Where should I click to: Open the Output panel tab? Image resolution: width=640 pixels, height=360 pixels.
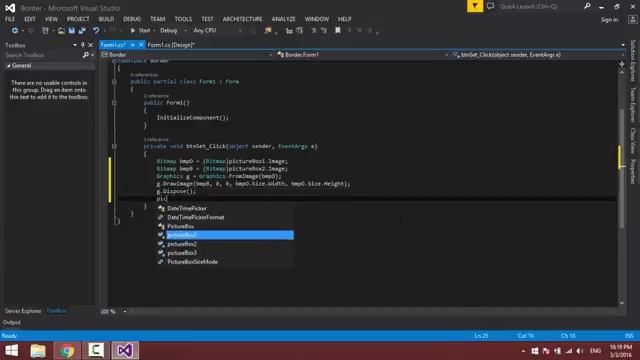click(11, 322)
